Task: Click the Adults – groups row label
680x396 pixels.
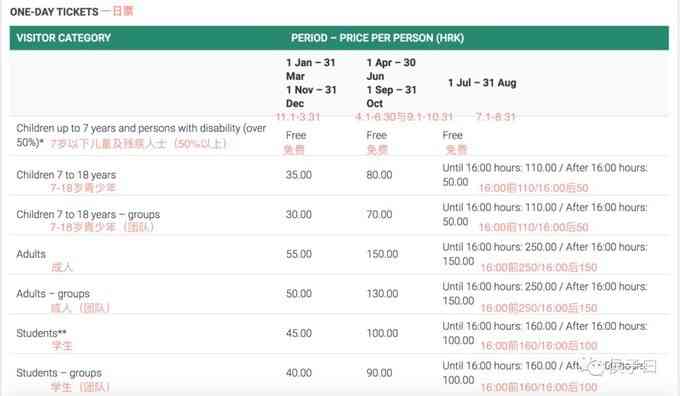Action: click(53, 294)
